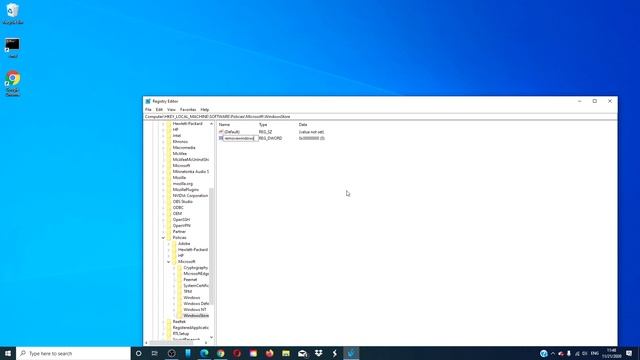Open the Action Center notifications icon

pyautogui.click(x=629, y=353)
